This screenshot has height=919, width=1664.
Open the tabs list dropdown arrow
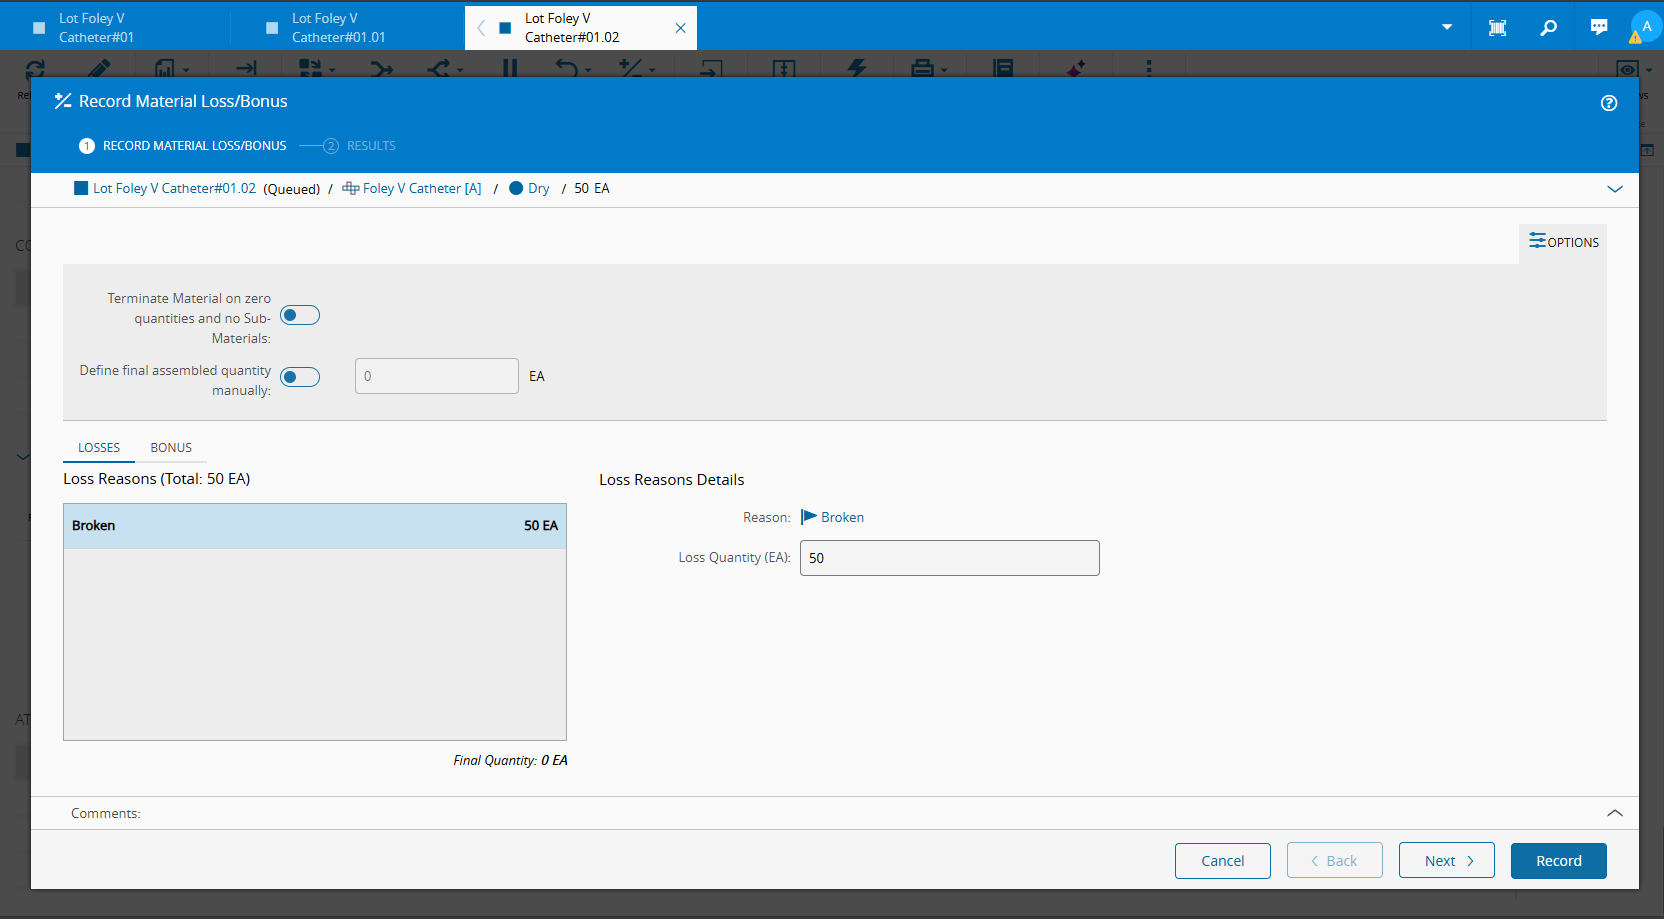coord(1446,27)
